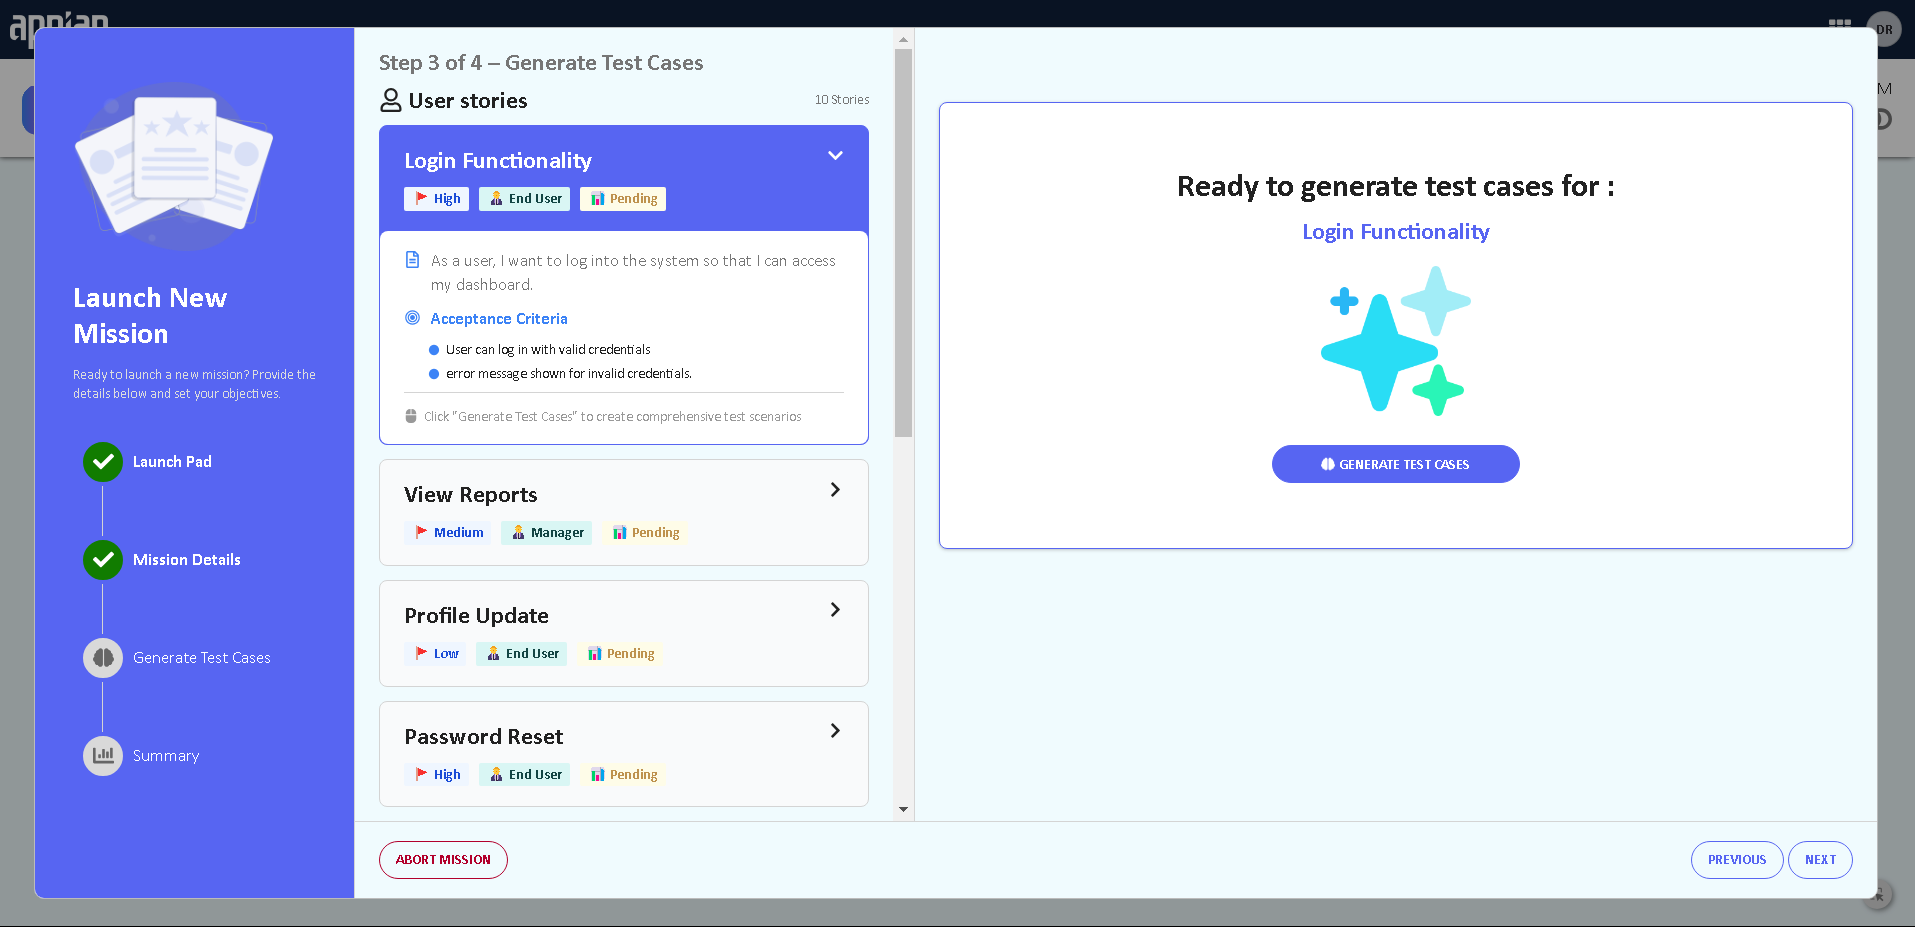The height and width of the screenshot is (927, 1915).
Task: Click the Mission Details green checkmark icon
Action: 103,560
